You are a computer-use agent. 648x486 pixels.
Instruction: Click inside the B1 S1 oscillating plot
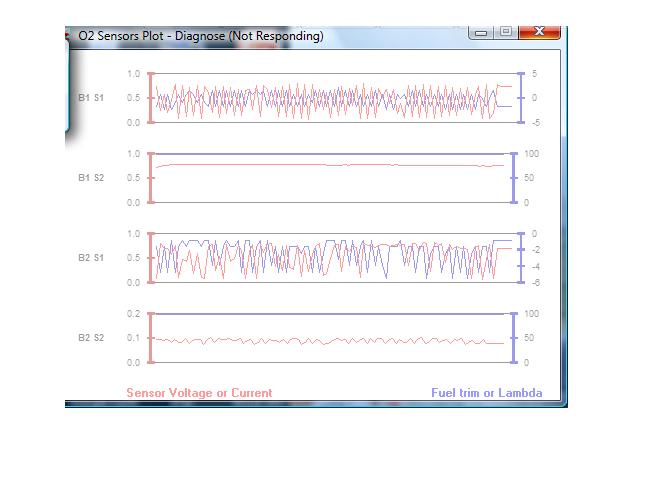click(336, 98)
